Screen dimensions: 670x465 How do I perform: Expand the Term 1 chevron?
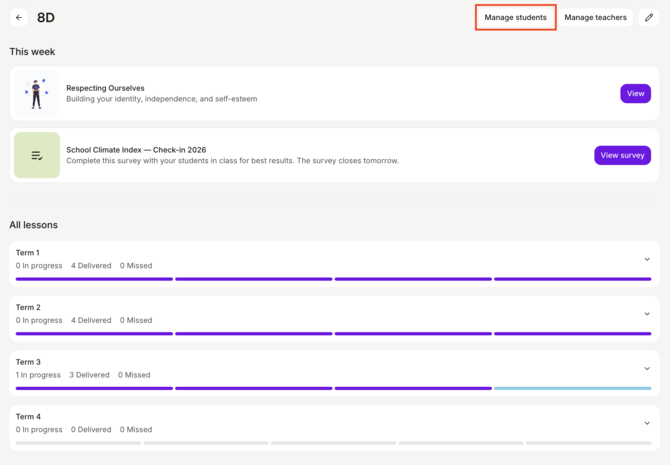647,259
